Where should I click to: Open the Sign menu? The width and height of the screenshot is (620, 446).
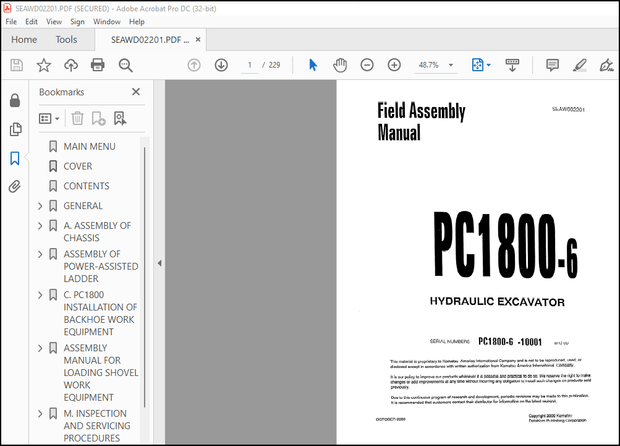[78, 22]
